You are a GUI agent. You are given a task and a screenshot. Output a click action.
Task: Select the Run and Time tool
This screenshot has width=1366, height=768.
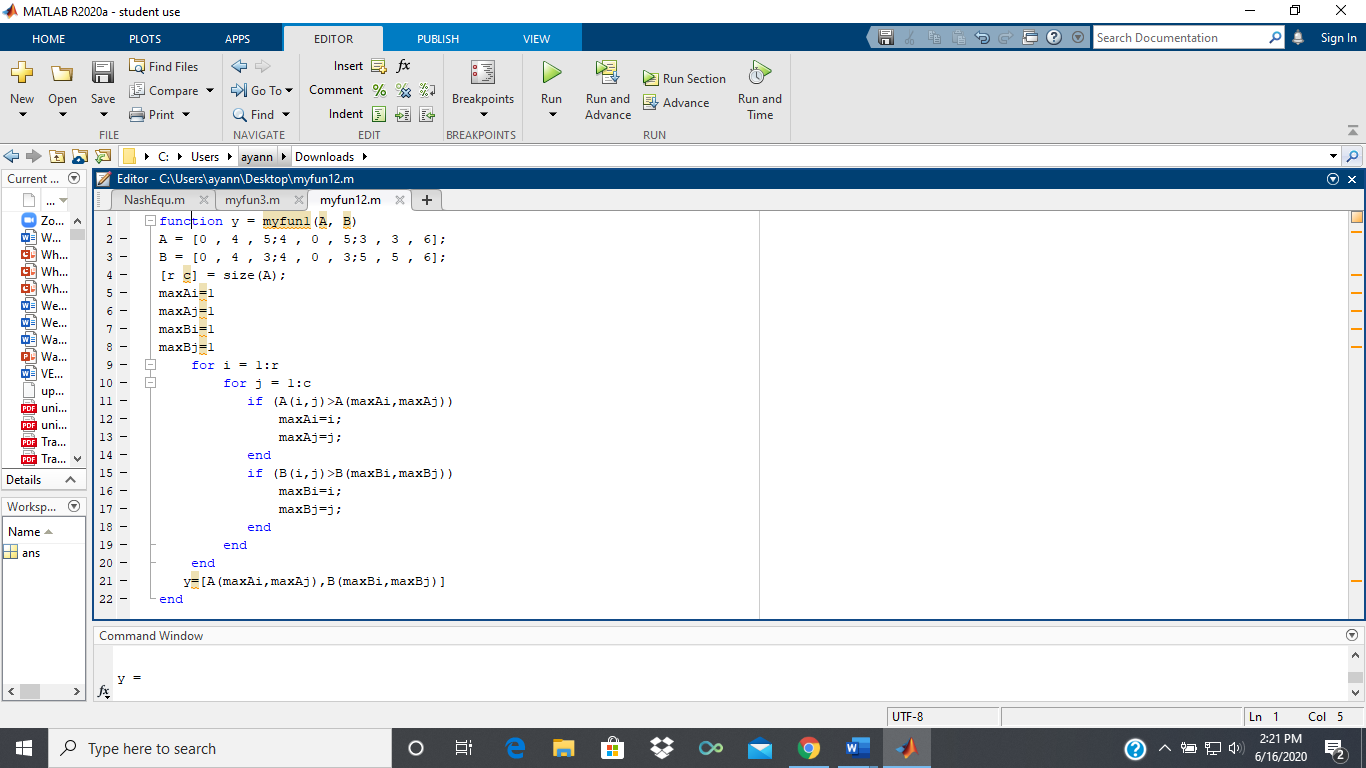(759, 89)
